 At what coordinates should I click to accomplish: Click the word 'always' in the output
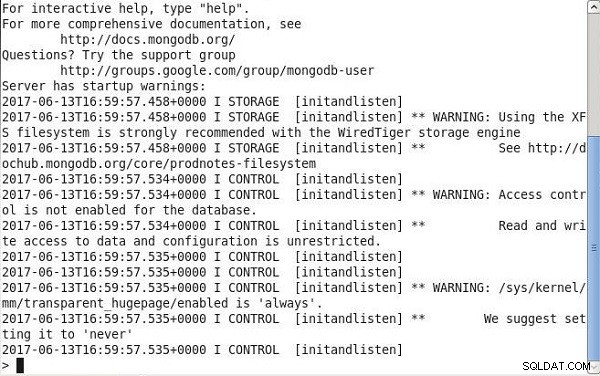[287, 303]
